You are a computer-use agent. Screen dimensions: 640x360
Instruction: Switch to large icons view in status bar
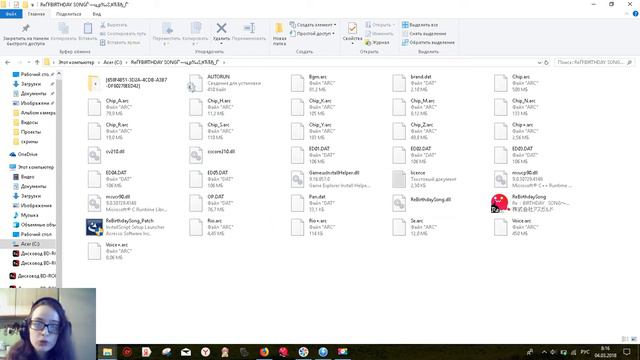coord(634,339)
